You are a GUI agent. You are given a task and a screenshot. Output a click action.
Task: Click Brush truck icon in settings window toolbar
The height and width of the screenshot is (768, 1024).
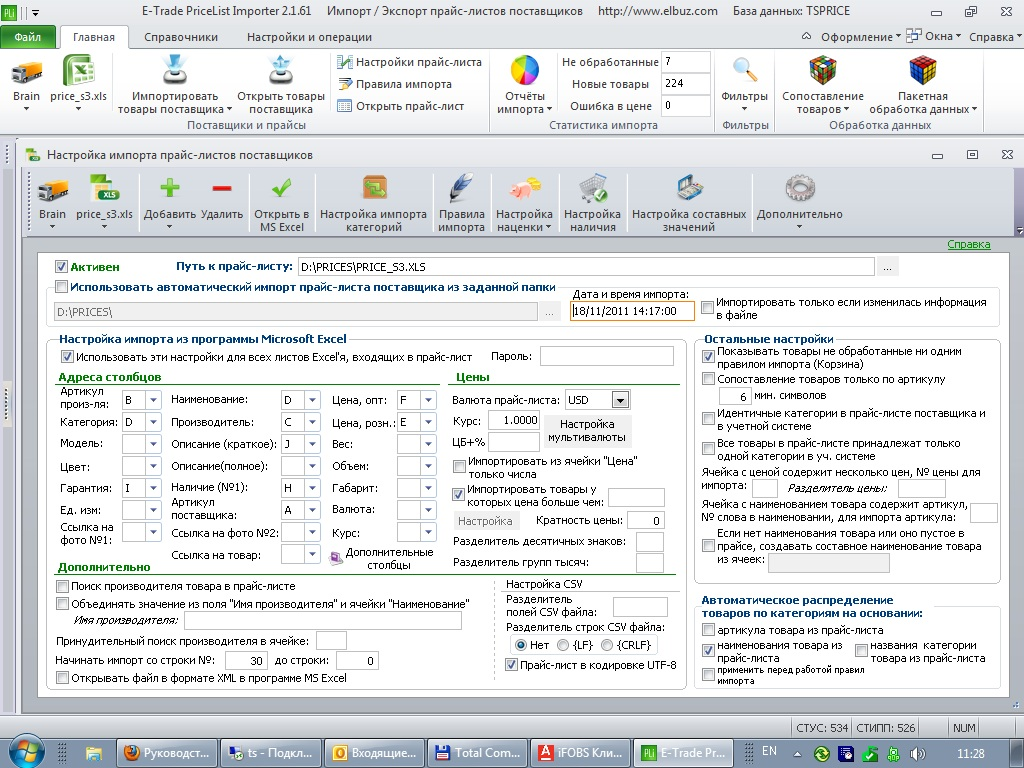coord(52,190)
